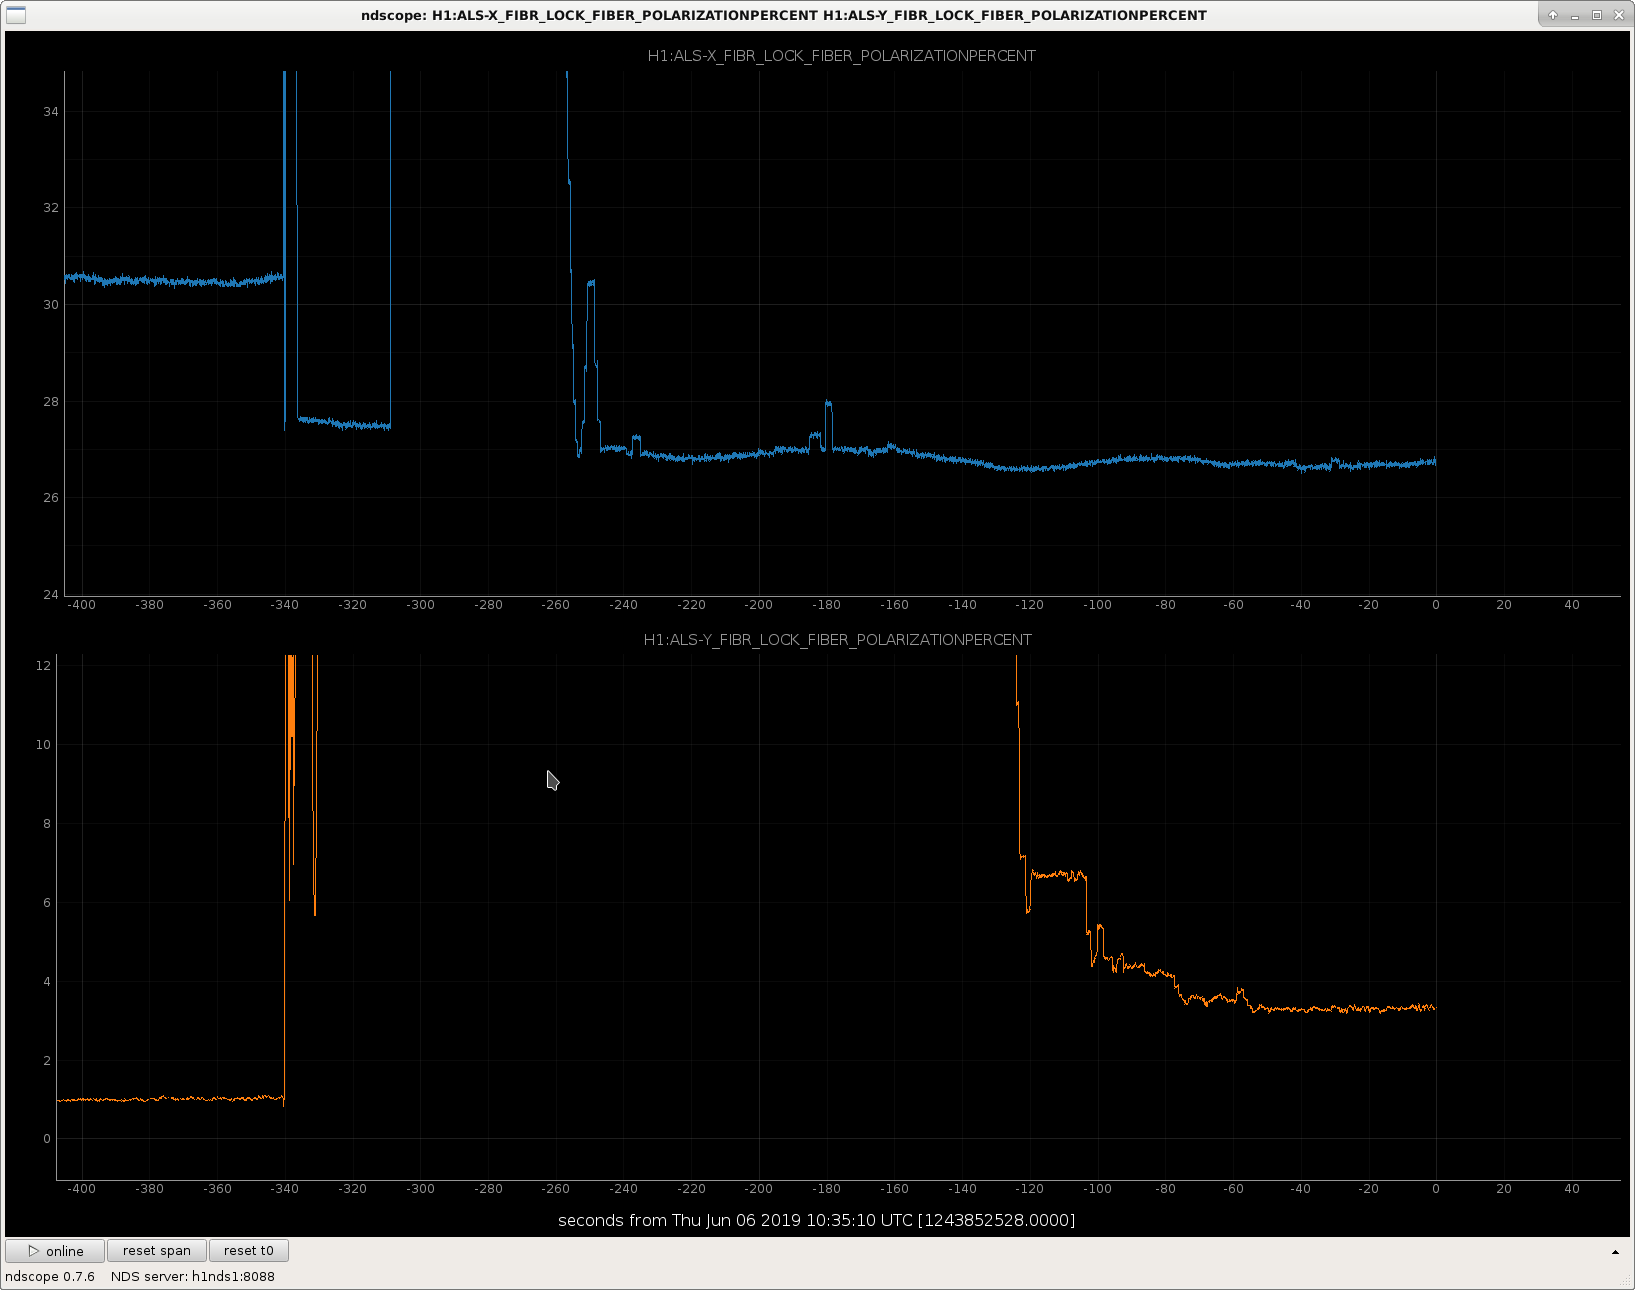
Task: Click the shade/roll-up window button
Action: click(x=1553, y=15)
